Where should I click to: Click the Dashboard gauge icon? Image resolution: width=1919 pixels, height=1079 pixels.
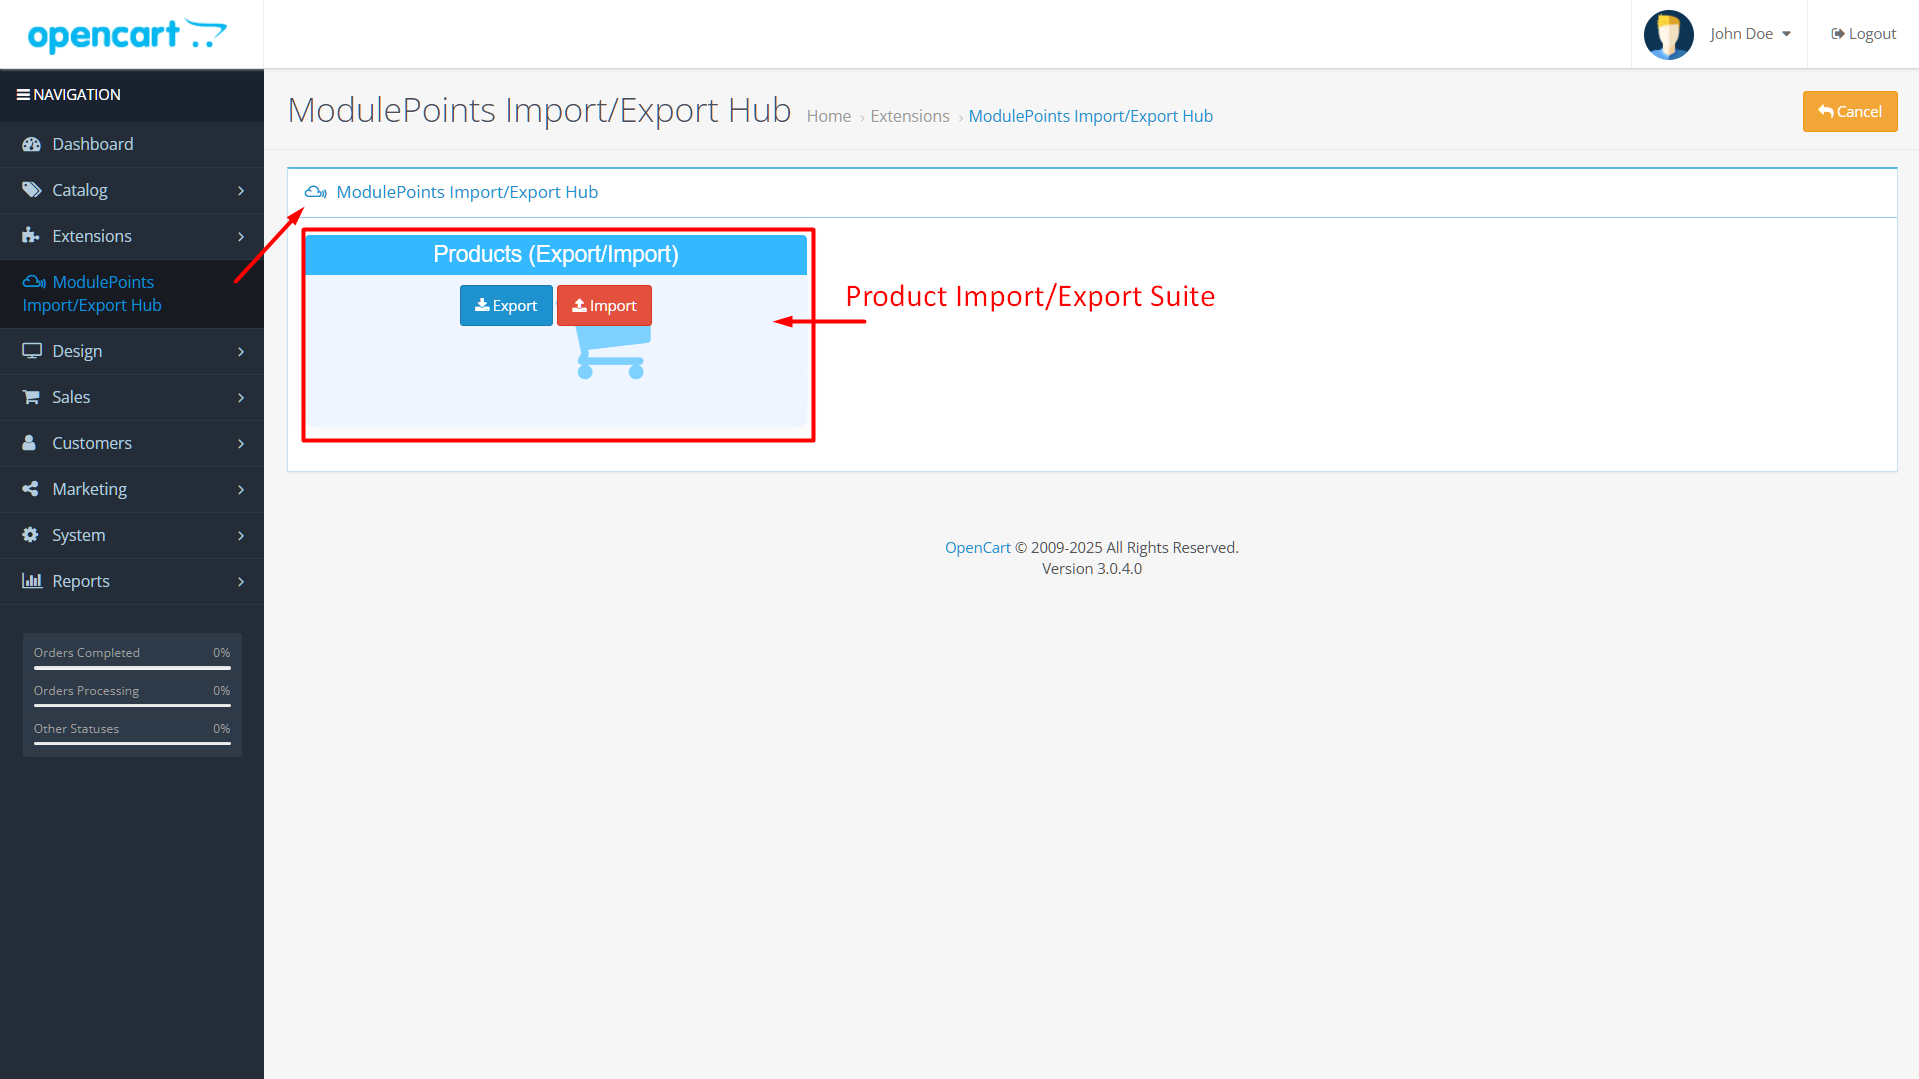click(x=32, y=144)
